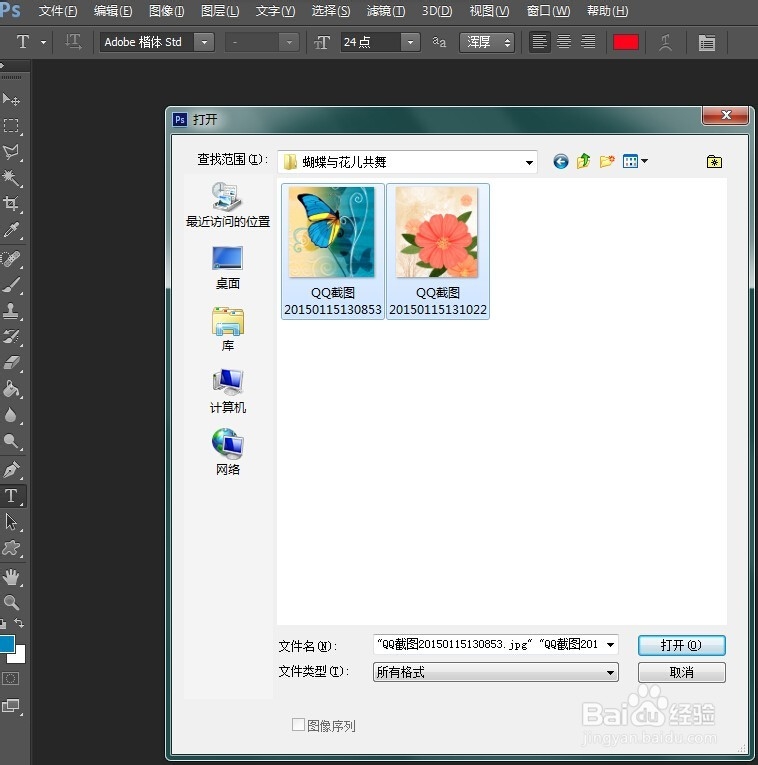Select the Paint Bucket tool
758x765 pixels.
tap(11, 389)
